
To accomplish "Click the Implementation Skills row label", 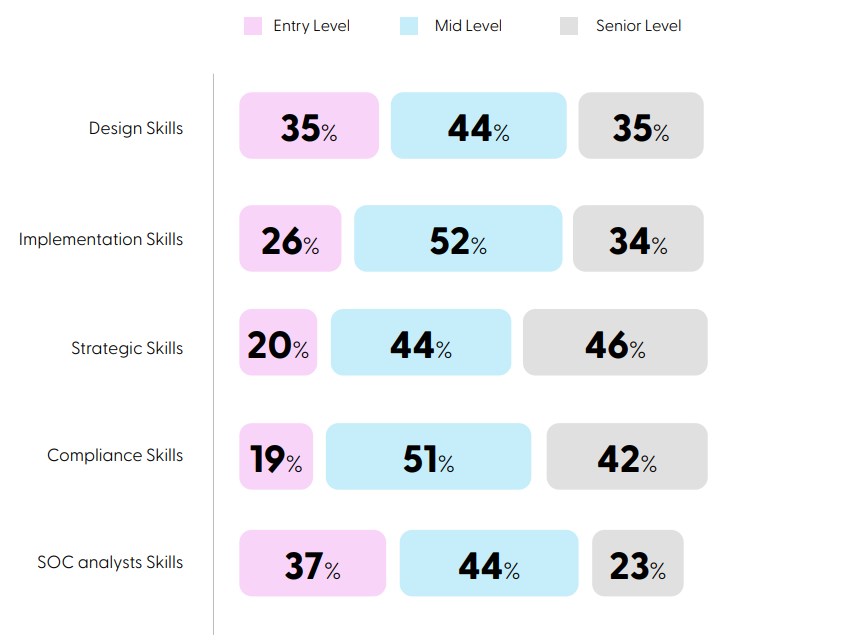I will tap(101, 239).
